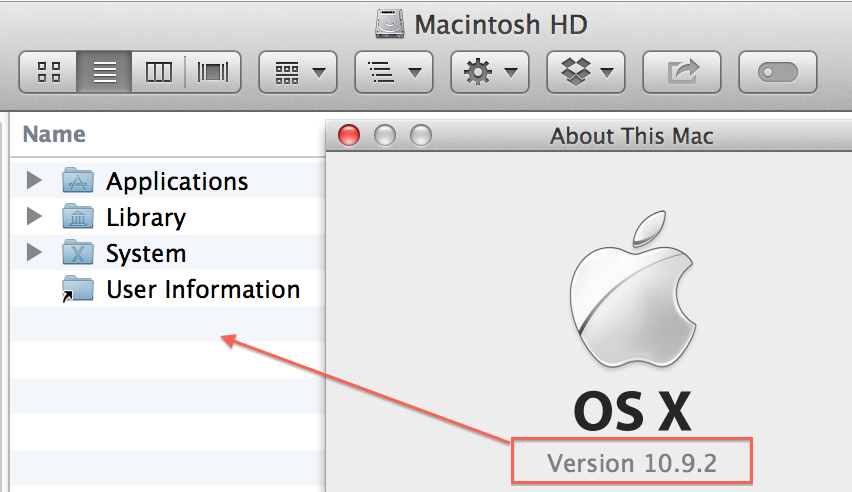Click the Macintosh HD drive proxy icon
852x492 pixels.
pyautogui.click(x=390, y=24)
